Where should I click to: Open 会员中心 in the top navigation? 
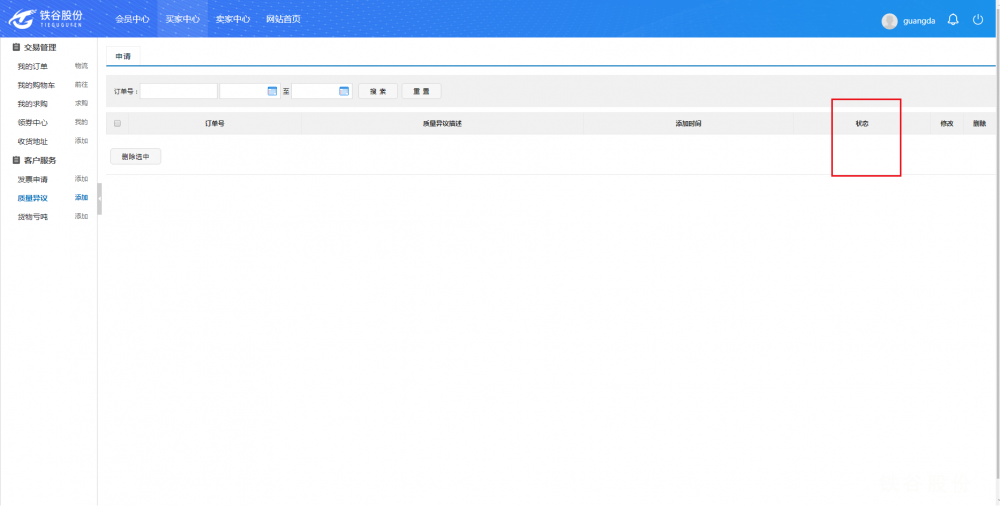click(132, 19)
